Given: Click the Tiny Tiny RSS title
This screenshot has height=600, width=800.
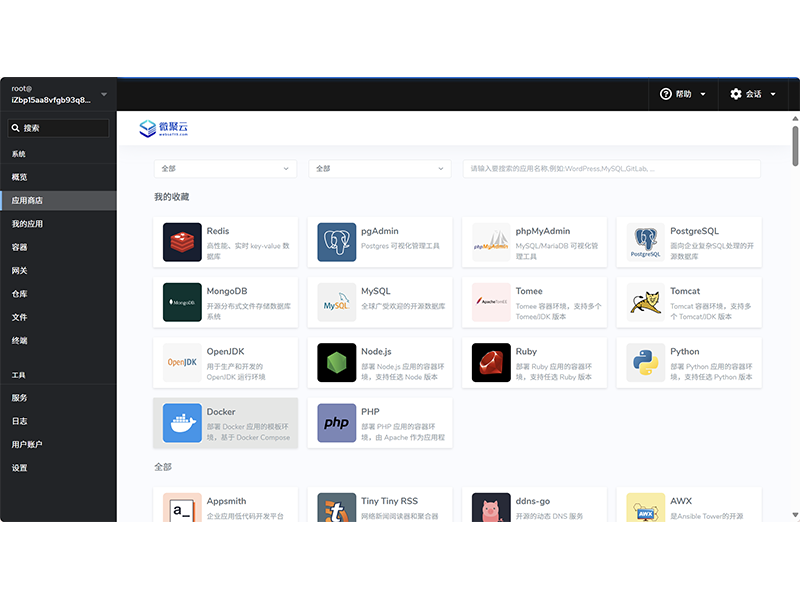Looking at the screenshot, I should [389, 502].
